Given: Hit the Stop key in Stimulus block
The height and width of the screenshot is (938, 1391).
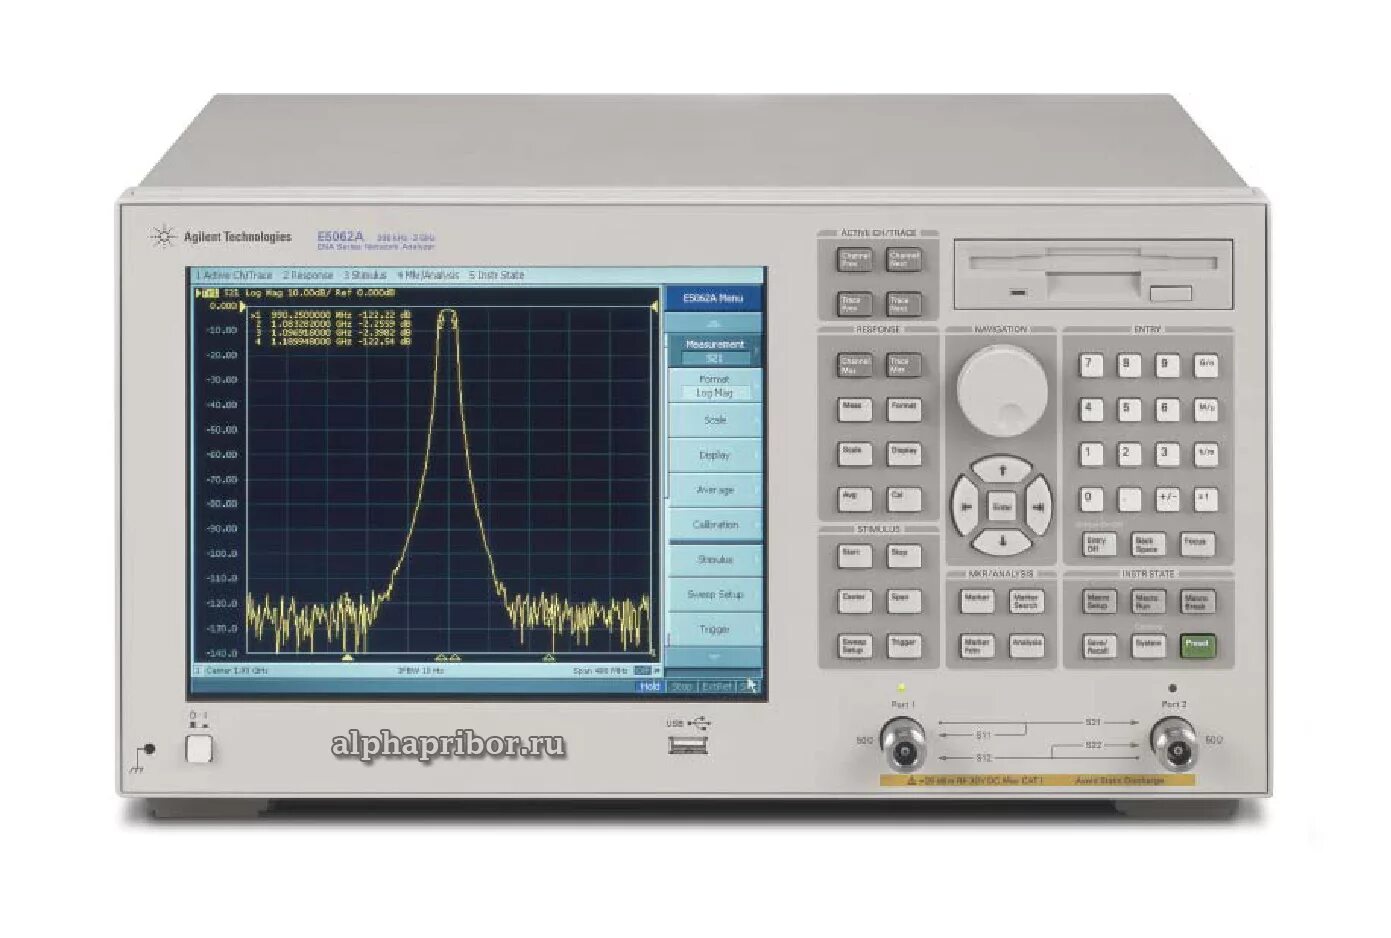Looking at the screenshot, I should [904, 555].
